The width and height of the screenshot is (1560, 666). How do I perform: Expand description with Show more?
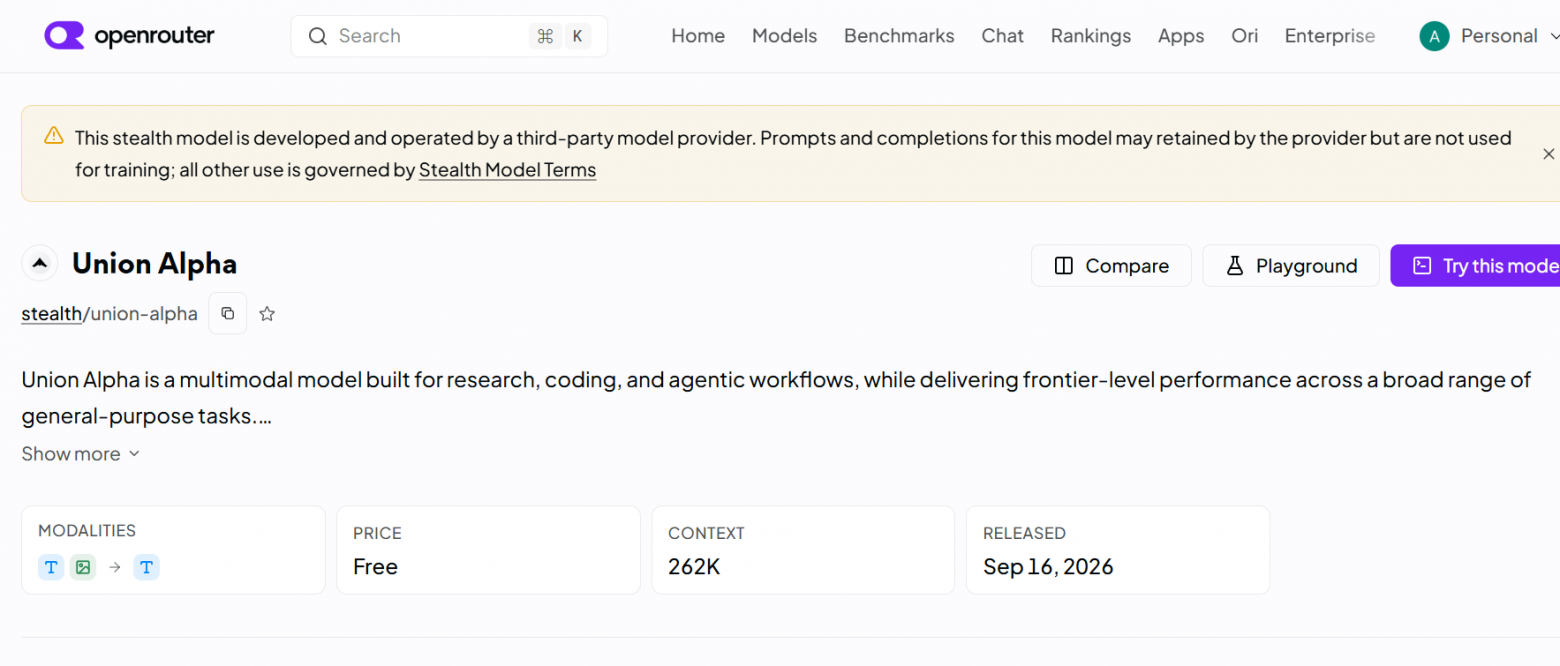[80, 454]
